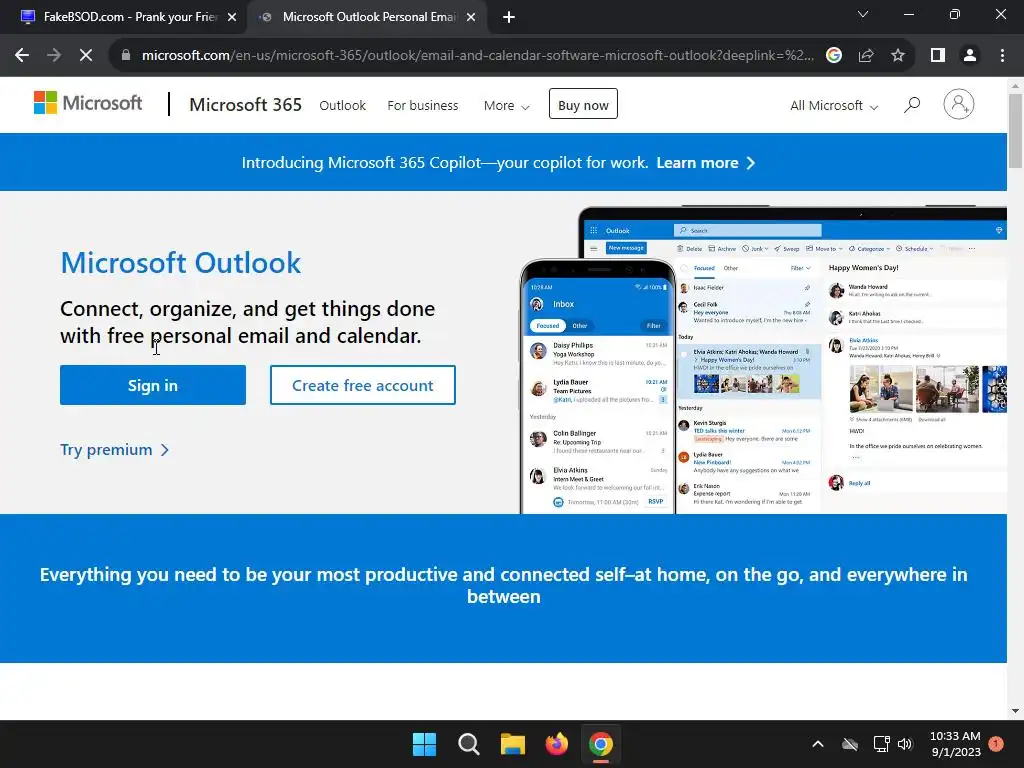The height and width of the screenshot is (768, 1024).
Task: Switch to the FakeBSOD.com tab
Action: [124, 18]
